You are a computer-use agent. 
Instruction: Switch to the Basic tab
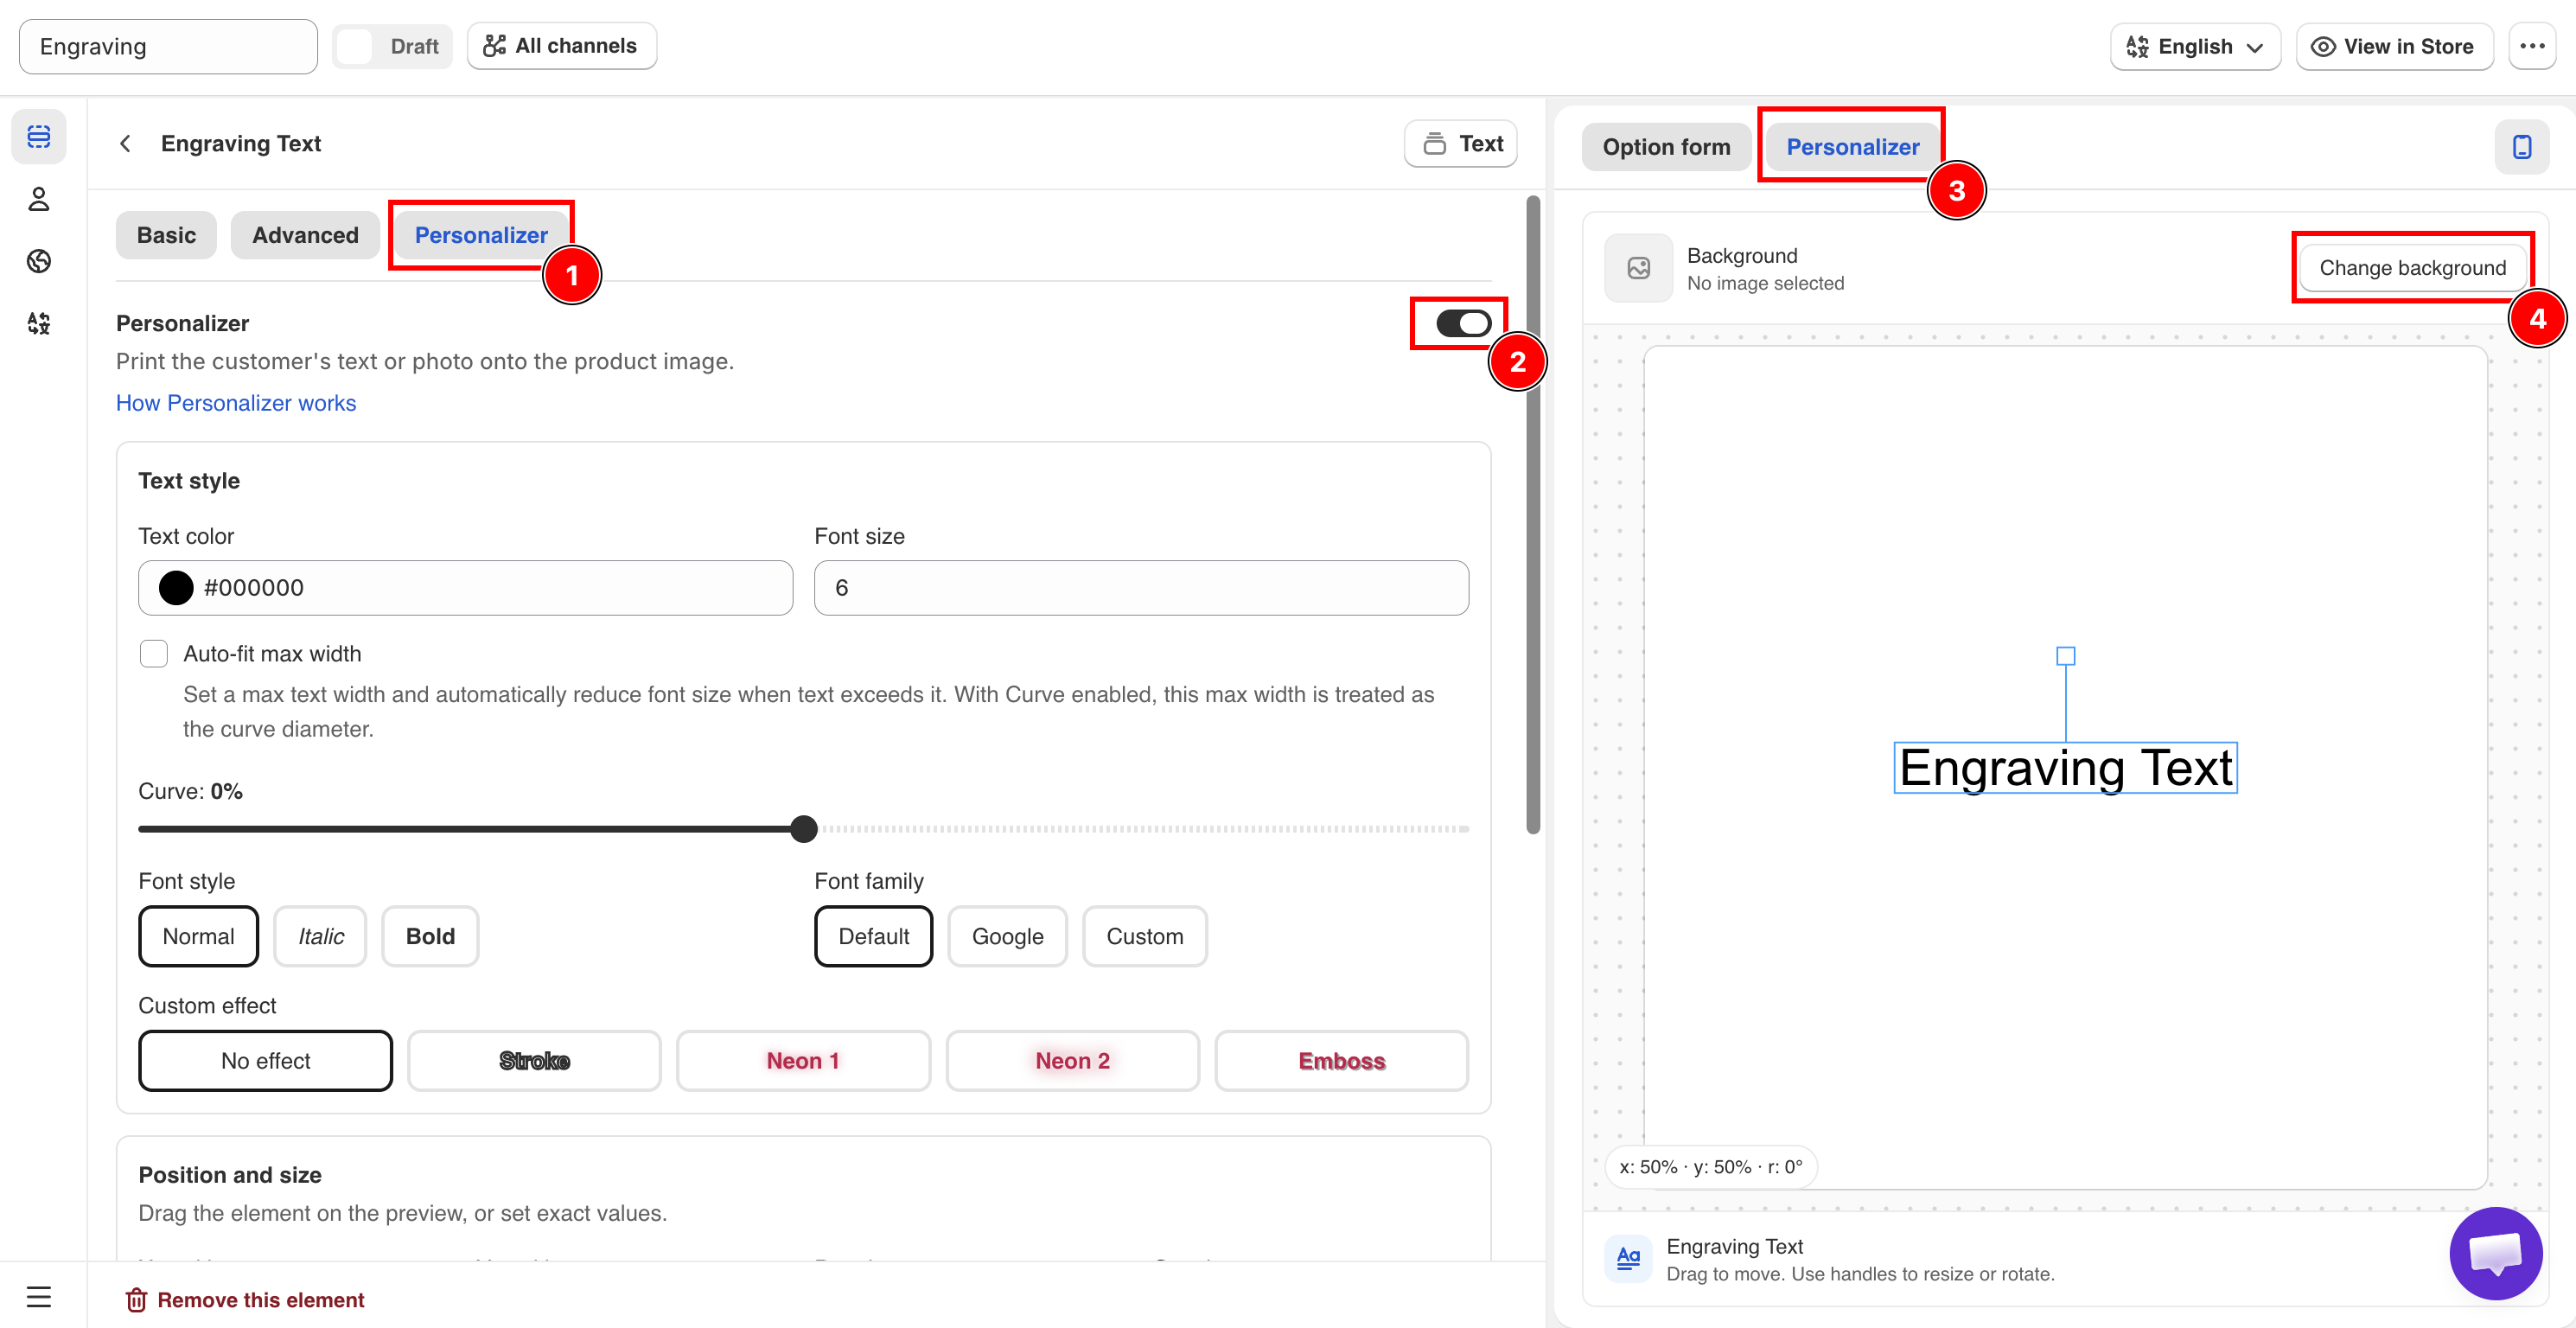(x=166, y=235)
